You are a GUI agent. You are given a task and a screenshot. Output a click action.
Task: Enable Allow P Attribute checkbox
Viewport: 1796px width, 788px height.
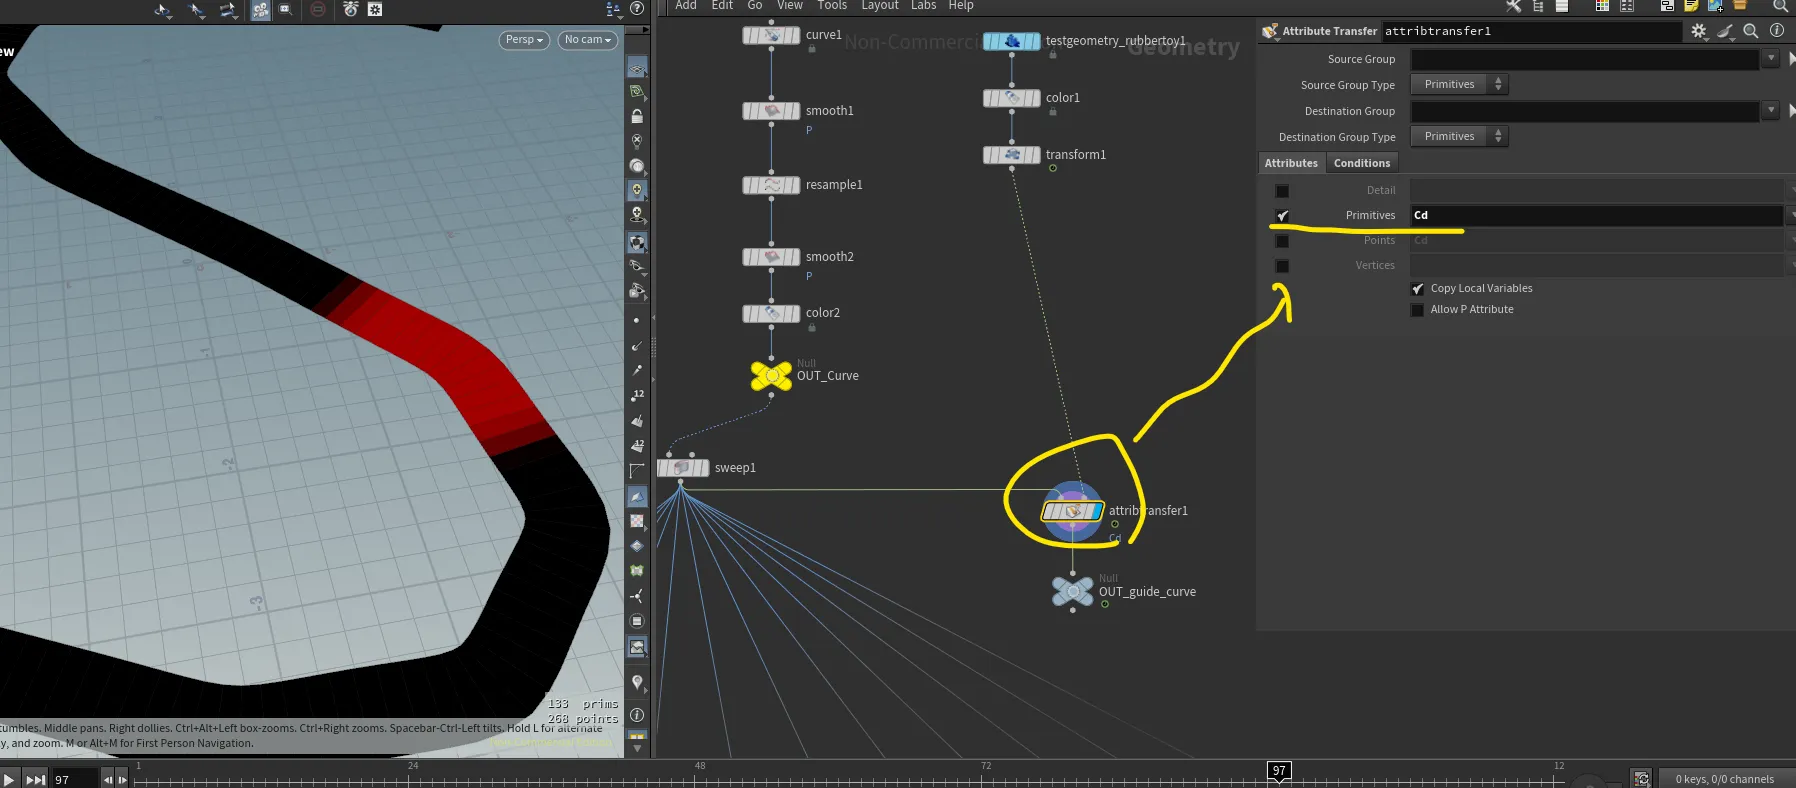pyautogui.click(x=1417, y=310)
